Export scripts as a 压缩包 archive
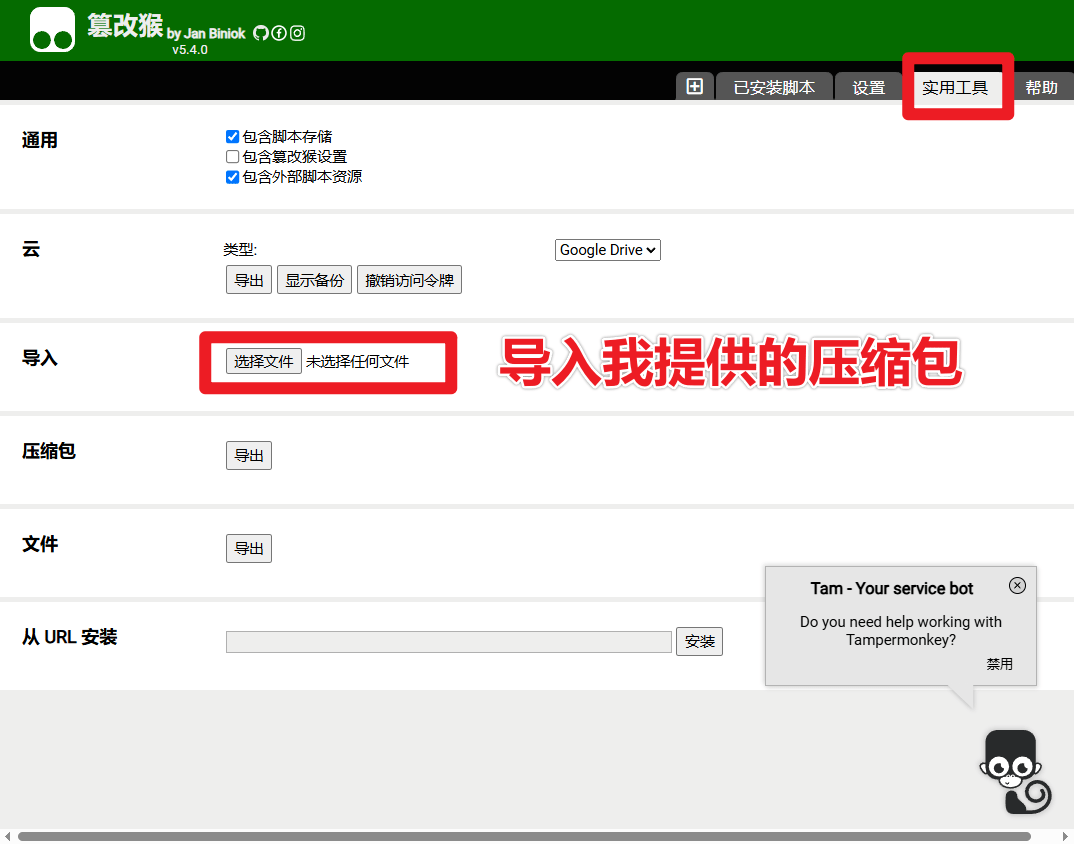This screenshot has height=844, width=1074. click(248, 455)
